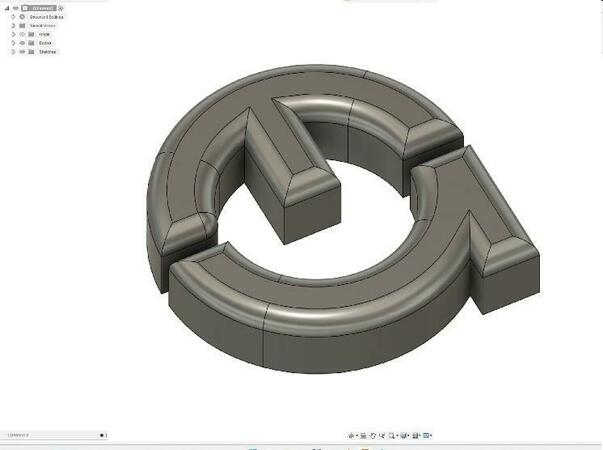This screenshot has height=450, width=603.
Task: Expand the Bodies folder
Action: pos(13,43)
